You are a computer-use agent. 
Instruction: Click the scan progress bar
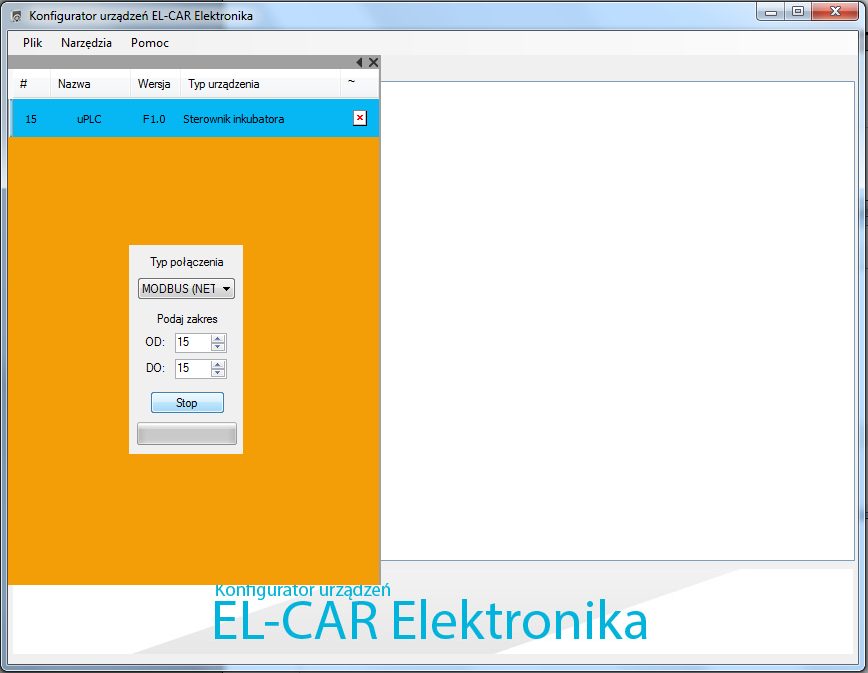pyautogui.click(x=187, y=433)
